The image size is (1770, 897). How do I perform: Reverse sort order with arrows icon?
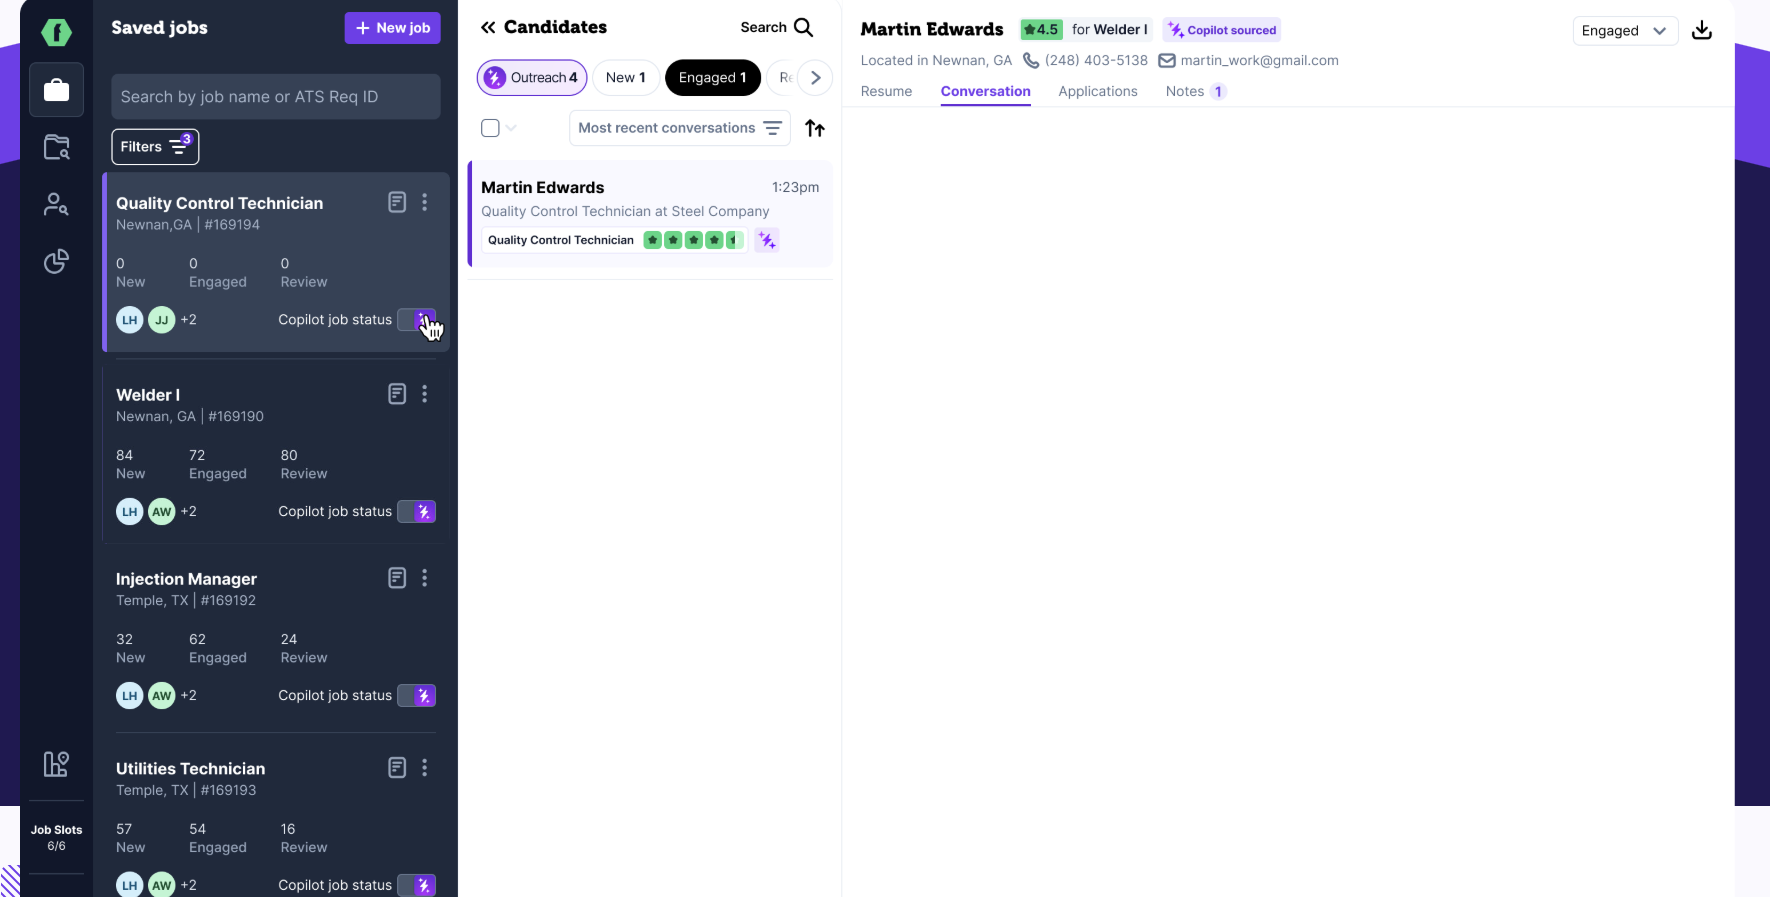[x=815, y=128]
